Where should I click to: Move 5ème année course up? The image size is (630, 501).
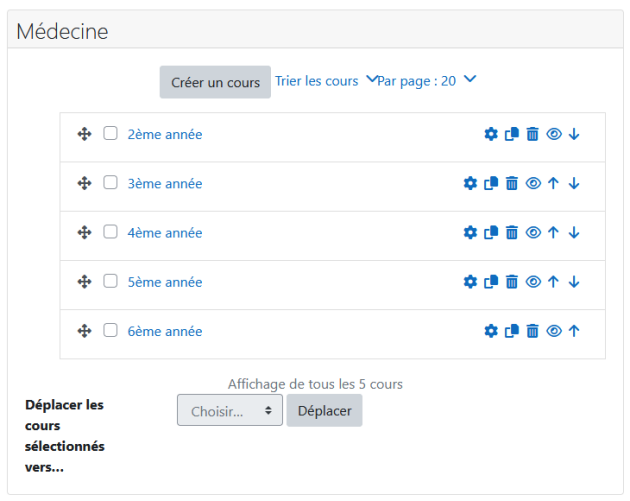coord(553,282)
